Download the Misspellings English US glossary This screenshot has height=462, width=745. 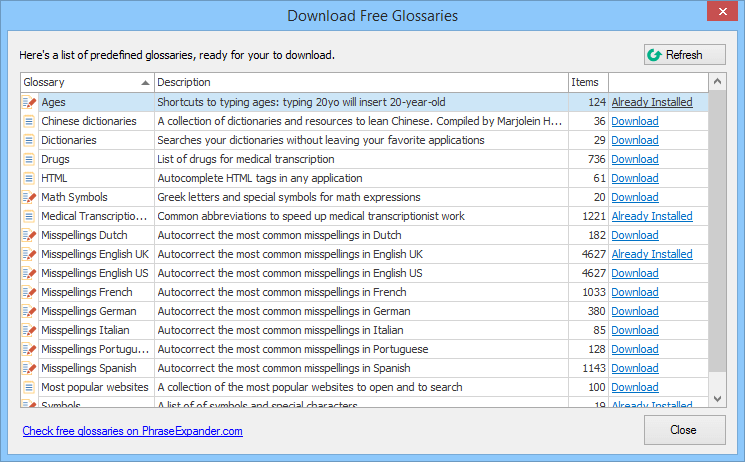[x=635, y=273]
